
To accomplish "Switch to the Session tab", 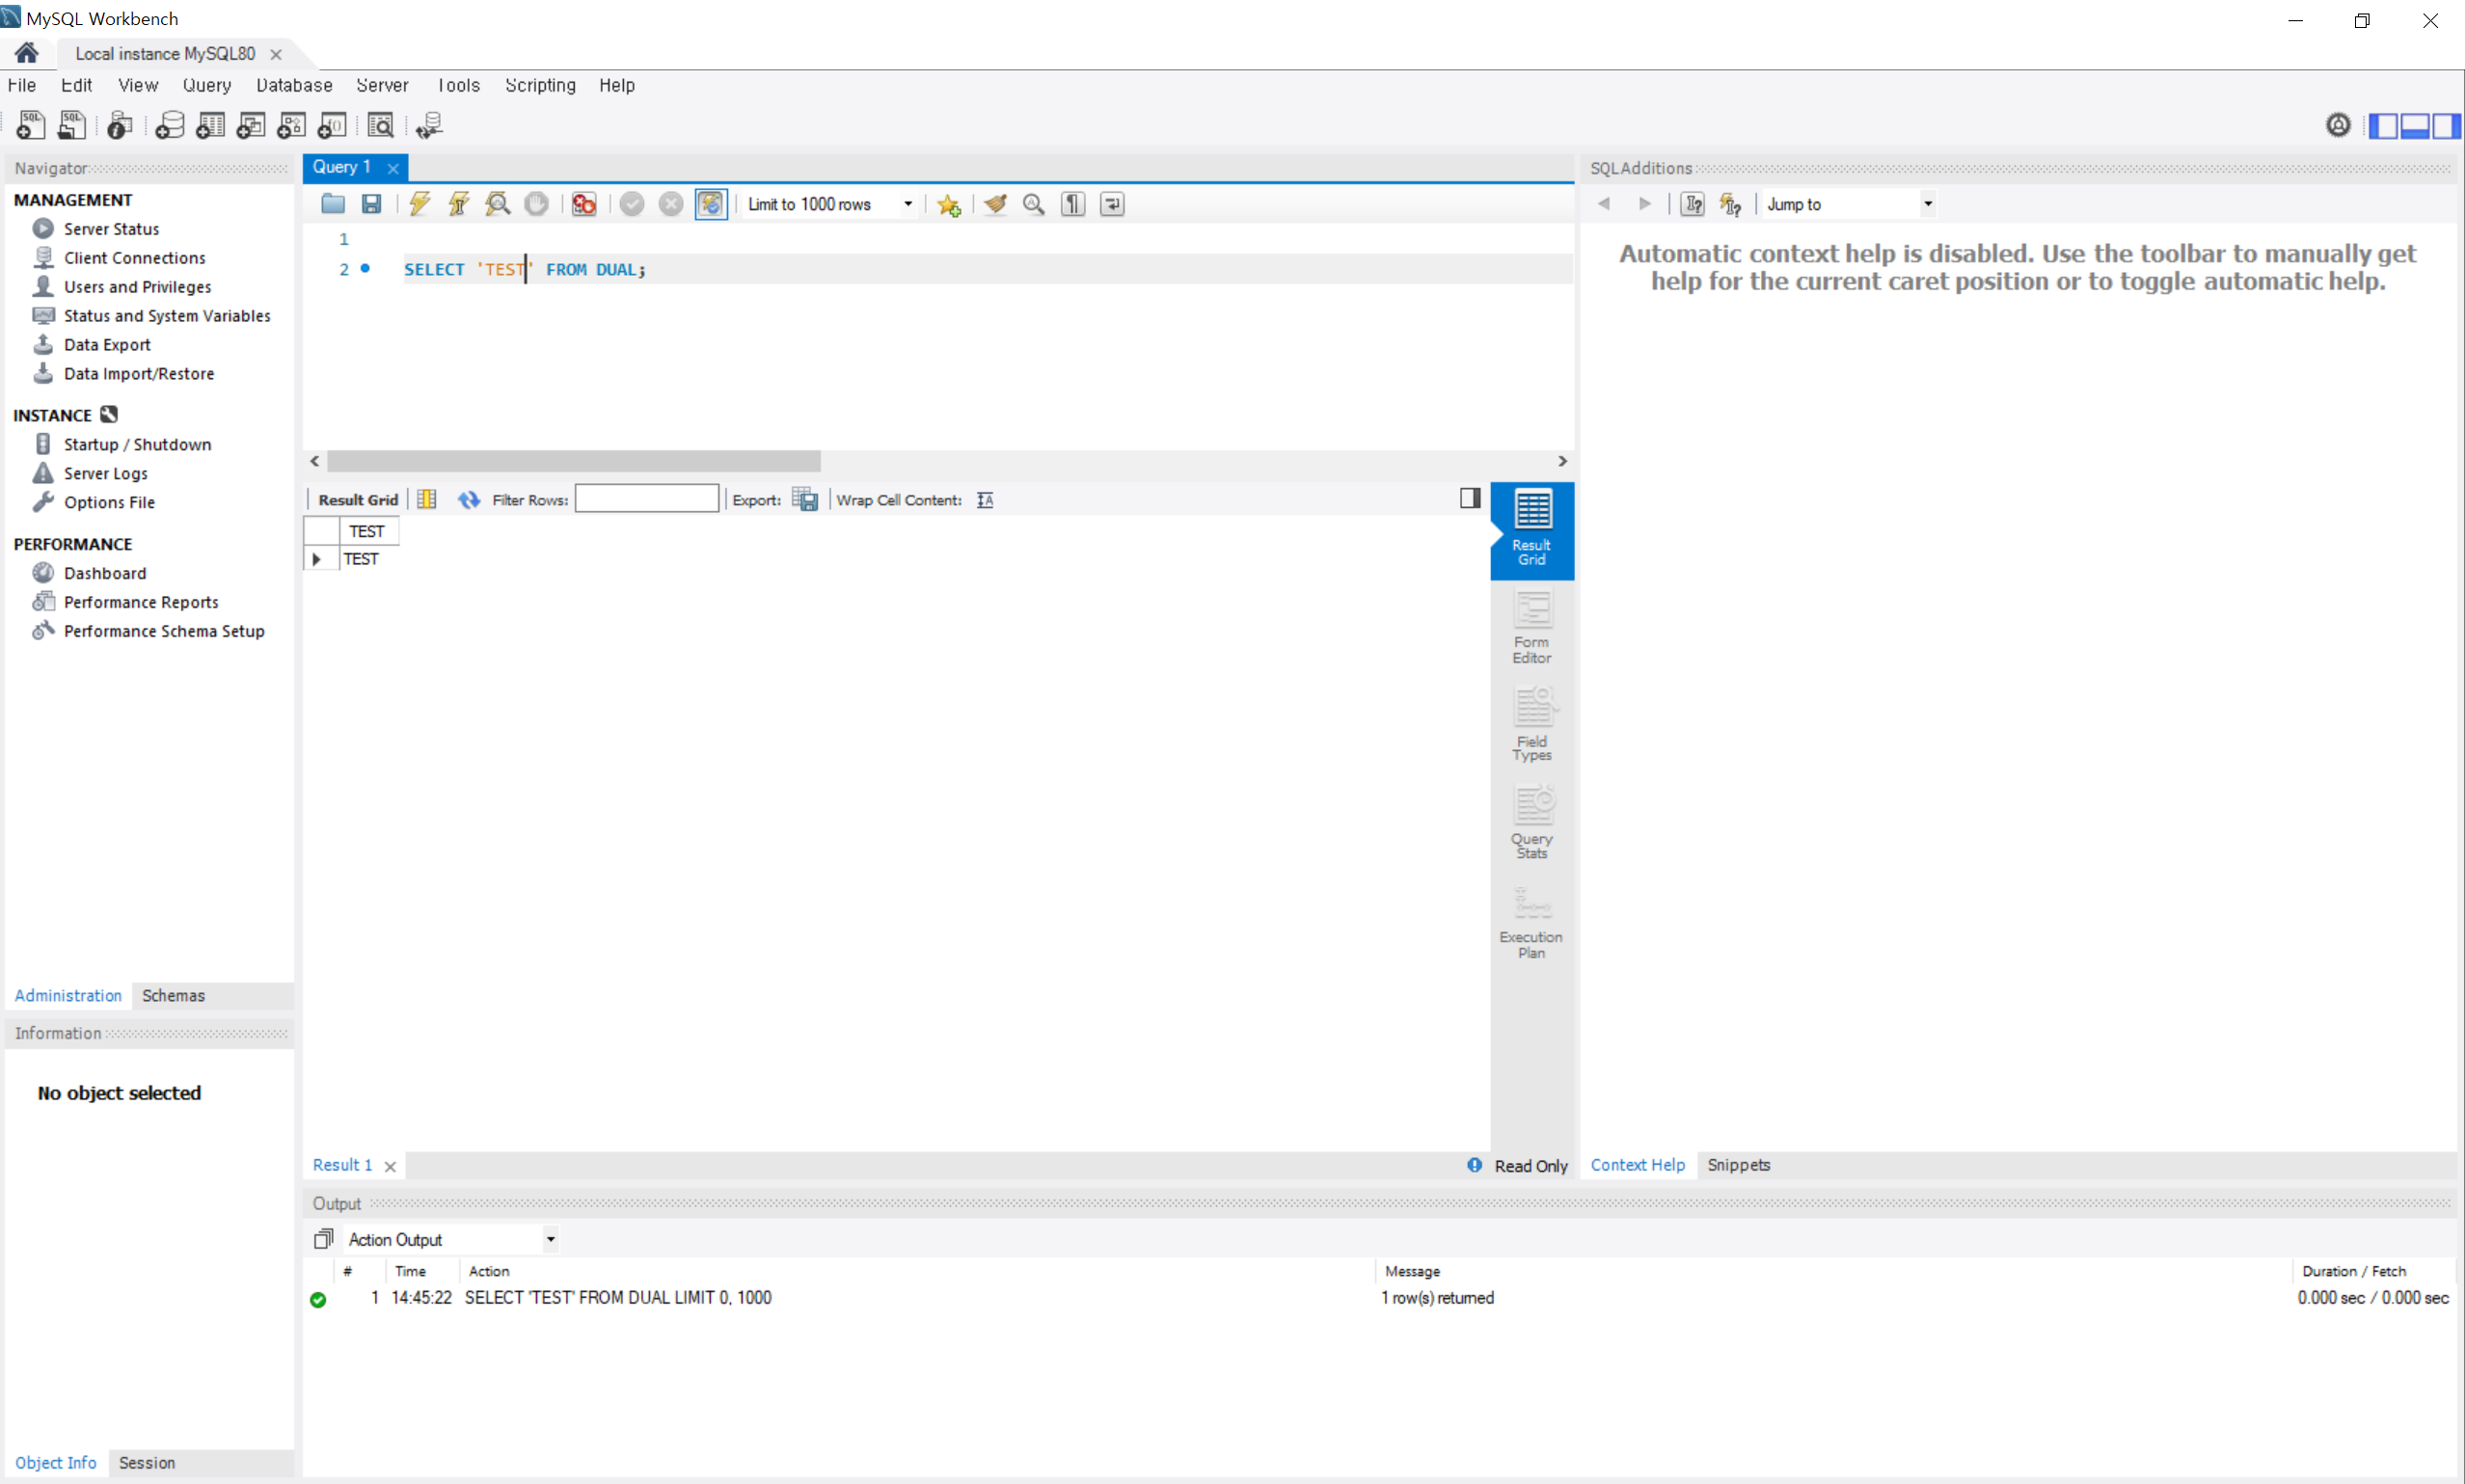I will [147, 1463].
